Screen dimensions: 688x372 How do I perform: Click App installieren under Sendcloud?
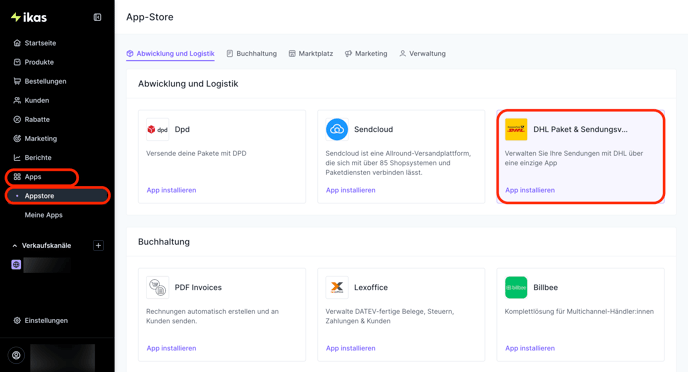[351, 190]
